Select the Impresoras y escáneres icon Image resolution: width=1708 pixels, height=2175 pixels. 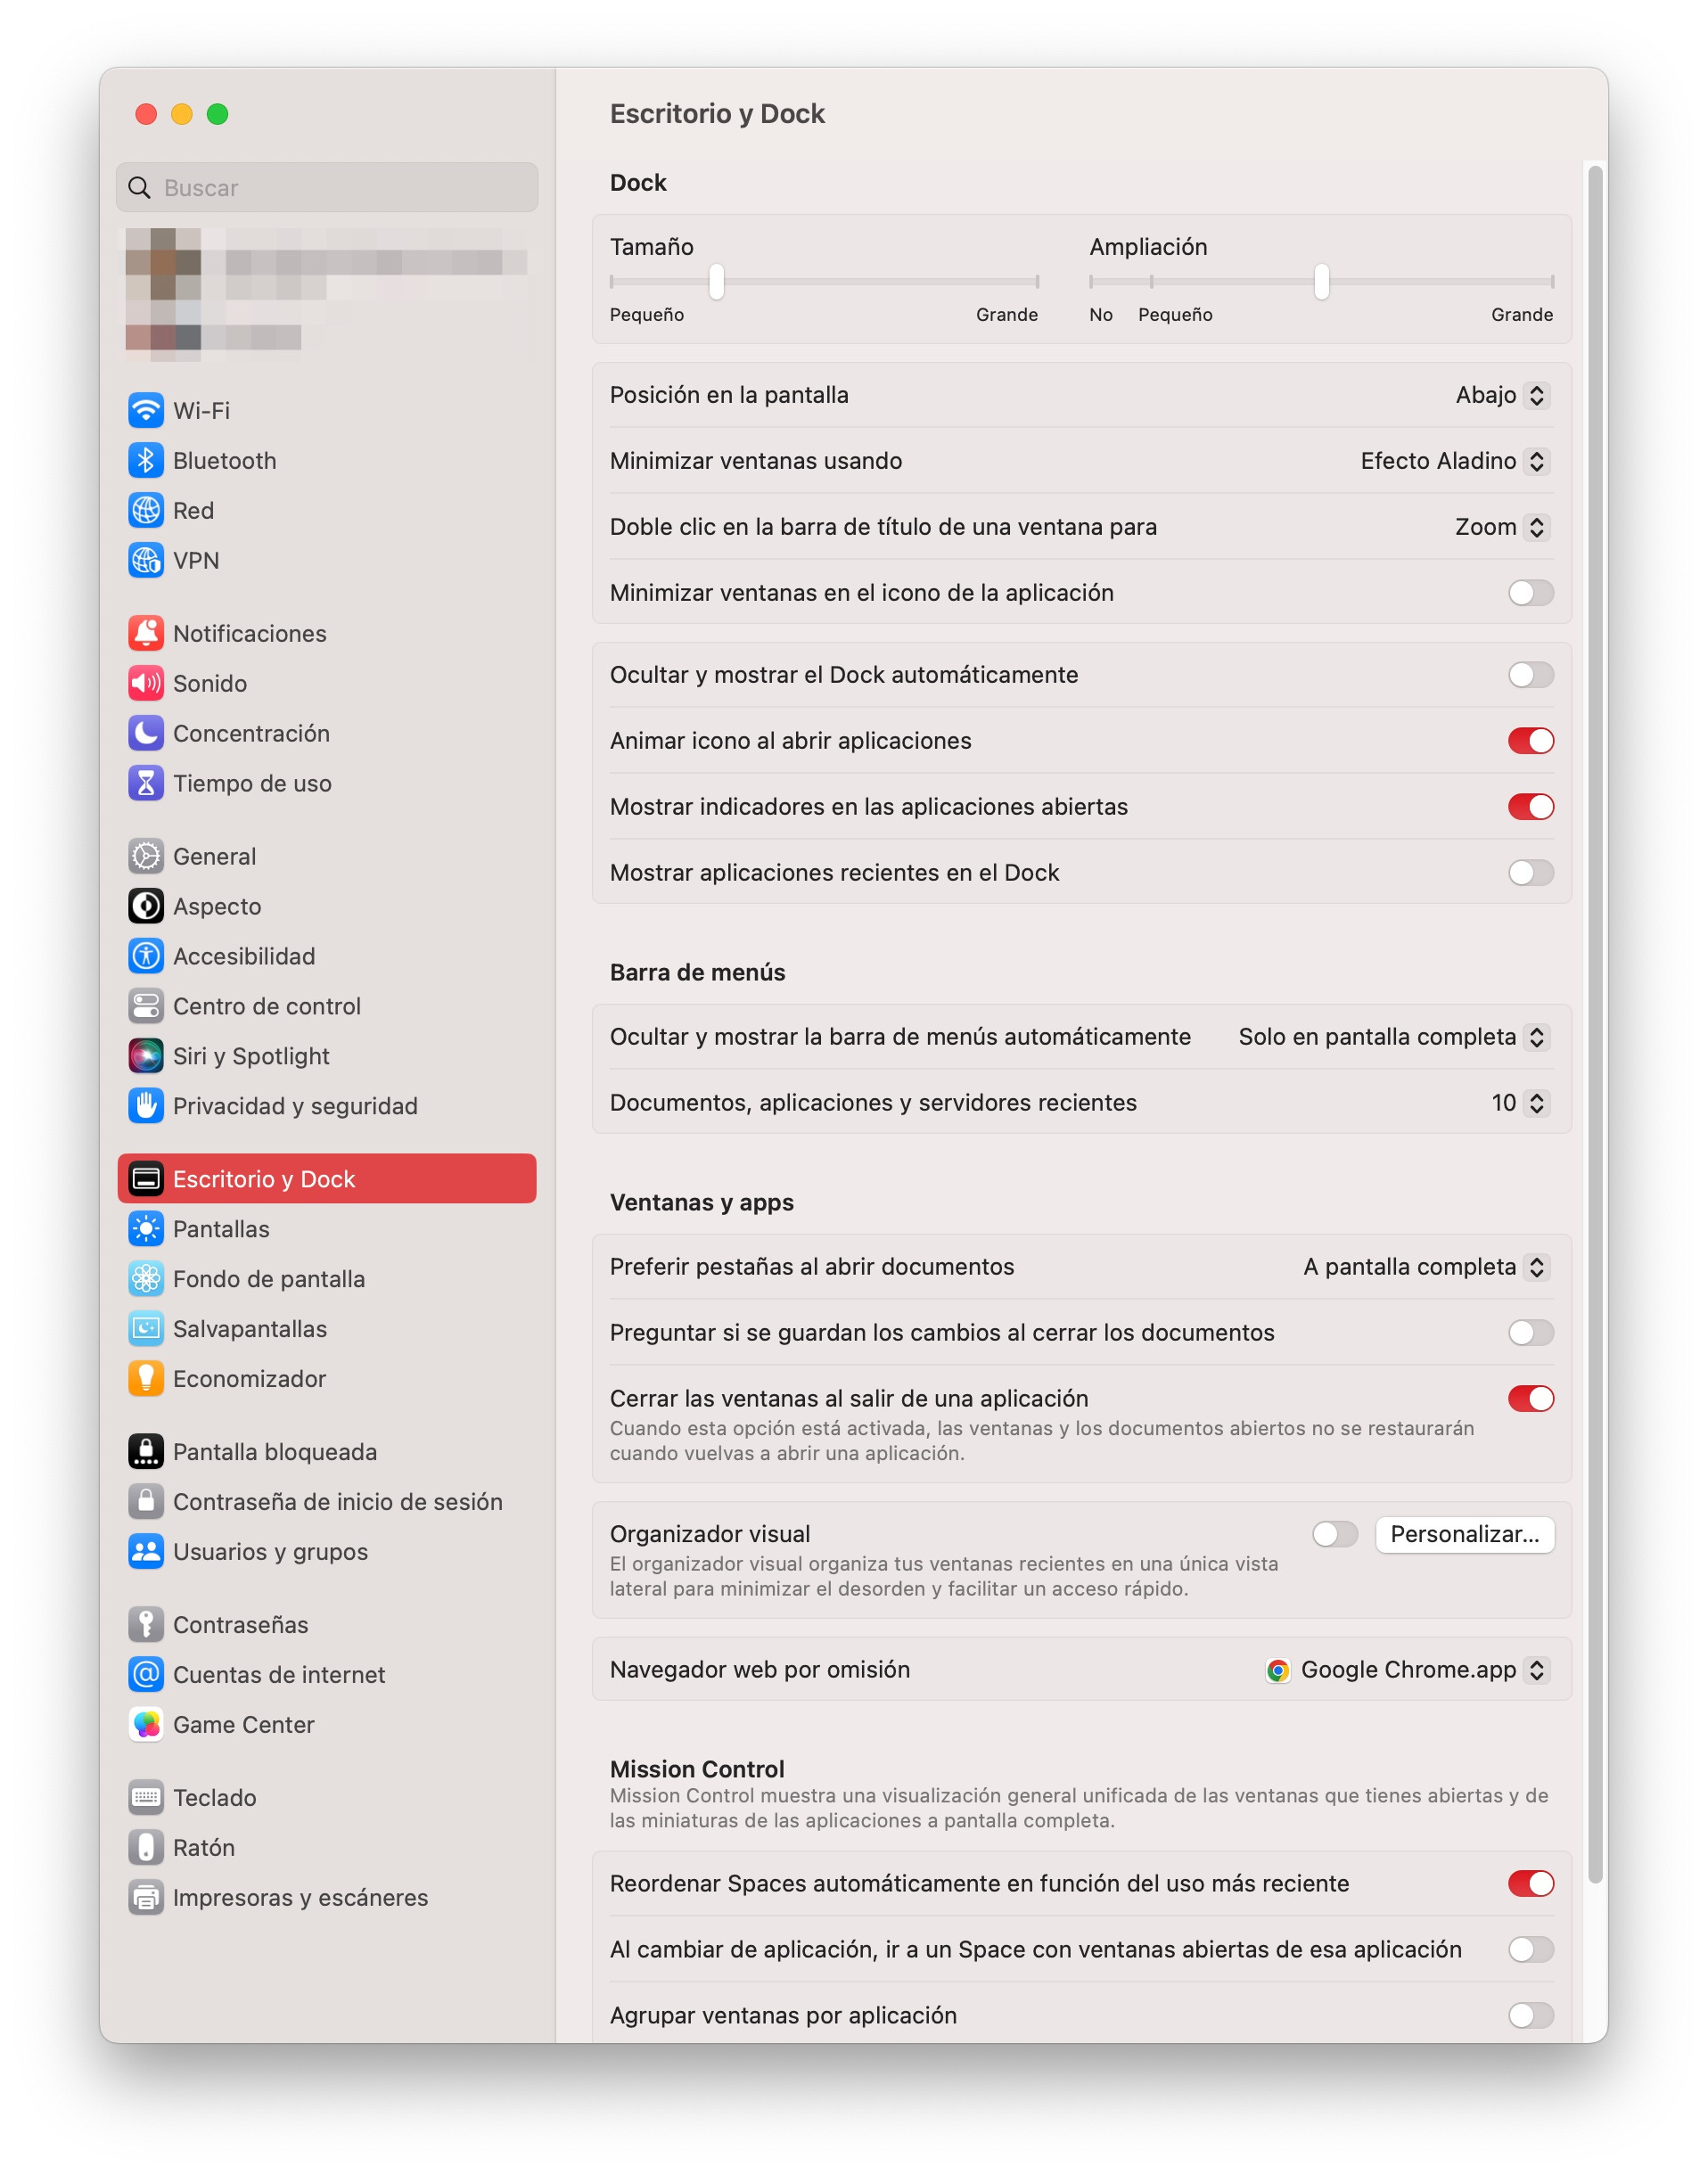146,1897
